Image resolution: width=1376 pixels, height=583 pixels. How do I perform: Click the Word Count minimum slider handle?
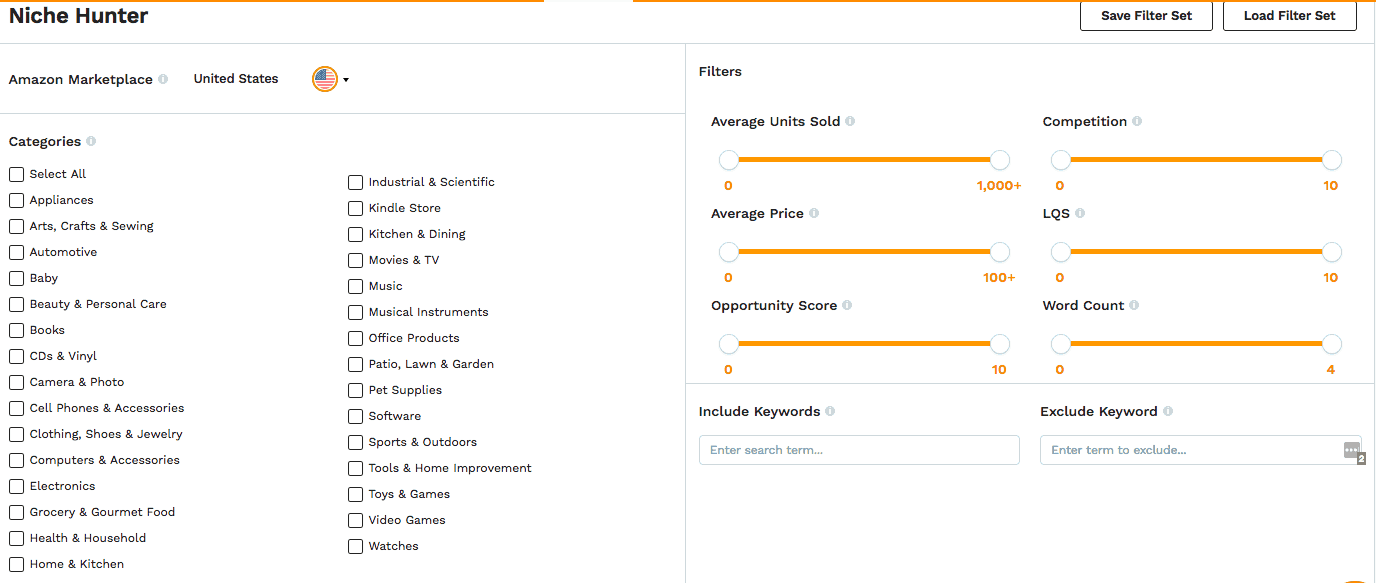coord(1061,344)
